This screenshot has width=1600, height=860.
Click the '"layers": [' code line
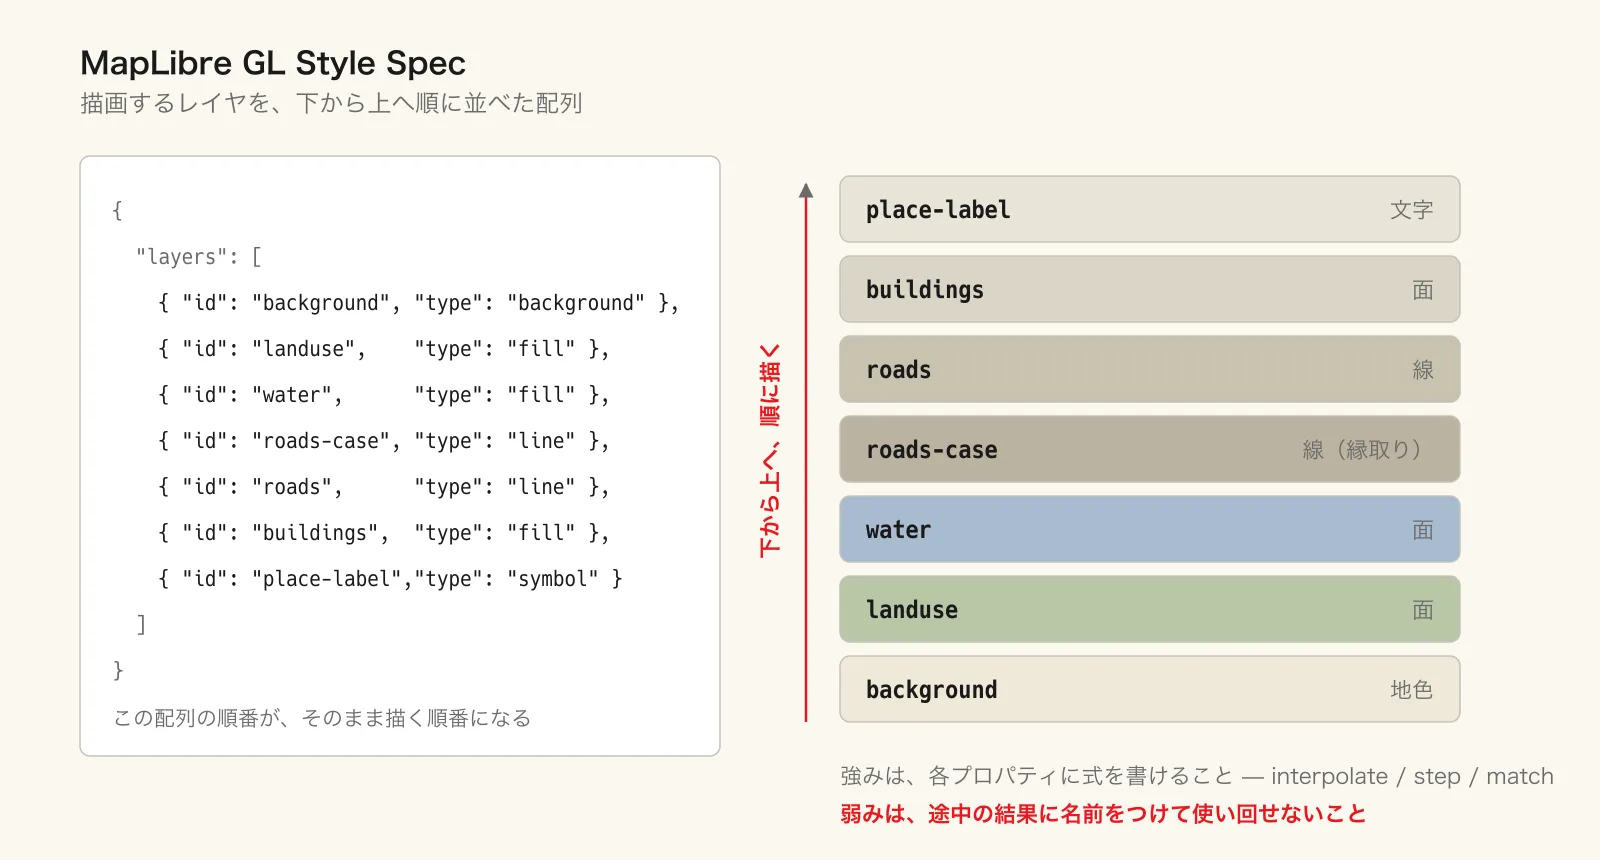coord(199,257)
